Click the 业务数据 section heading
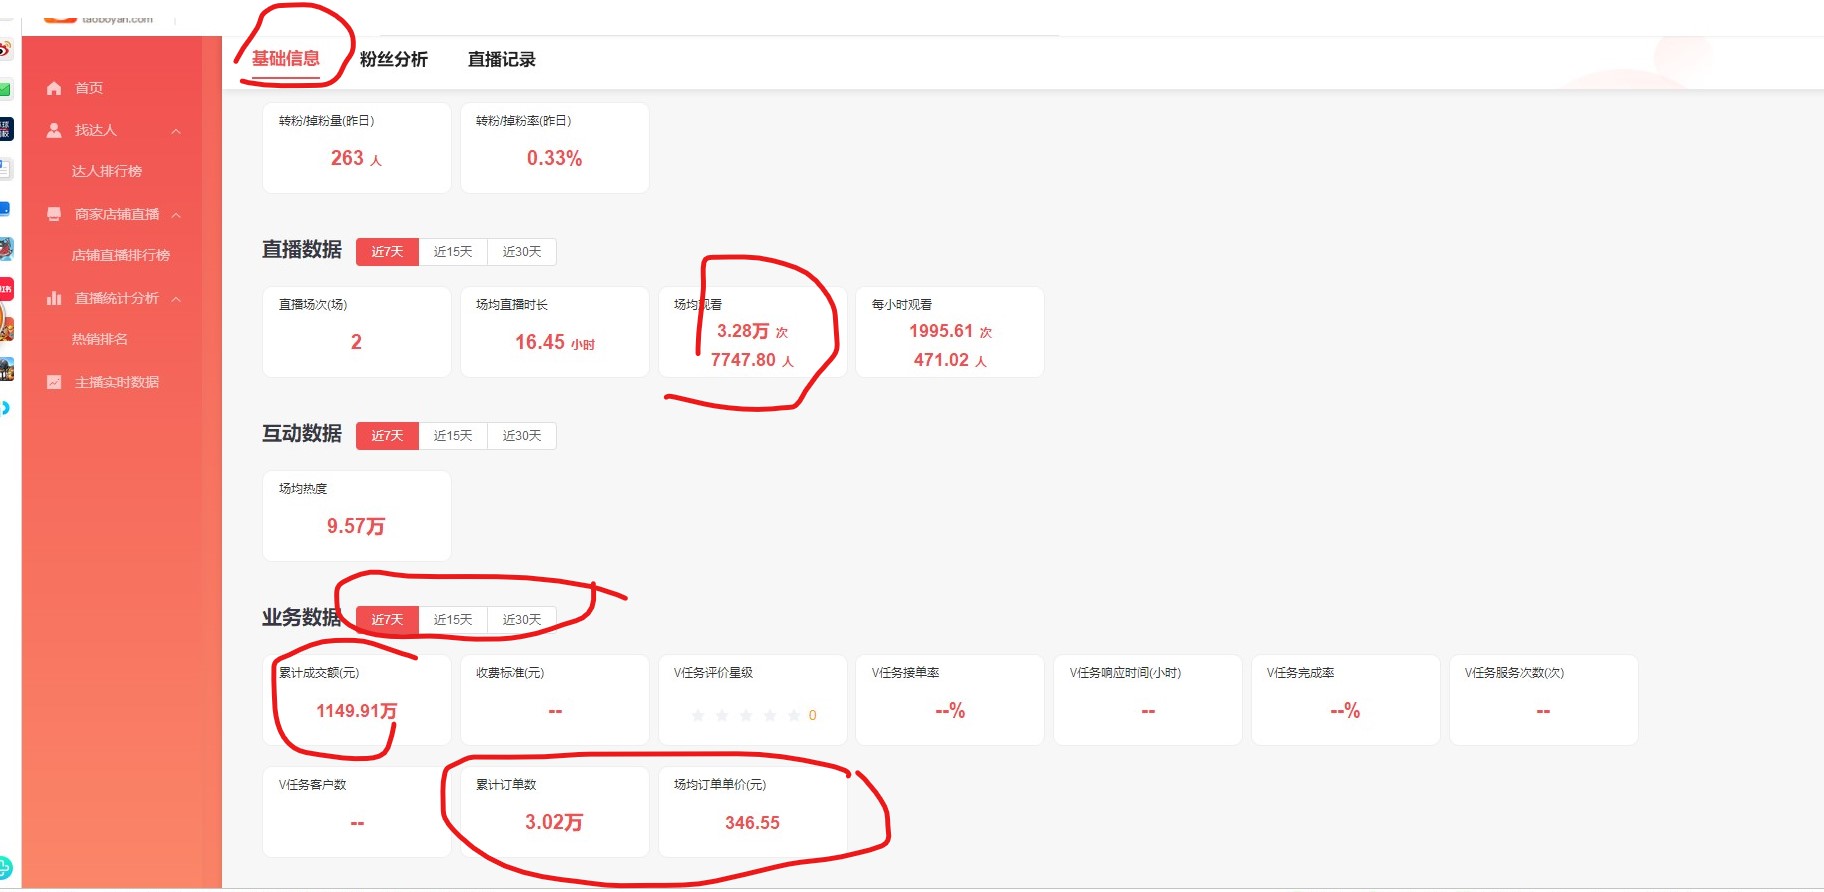This screenshot has height=892, width=1824. (302, 618)
